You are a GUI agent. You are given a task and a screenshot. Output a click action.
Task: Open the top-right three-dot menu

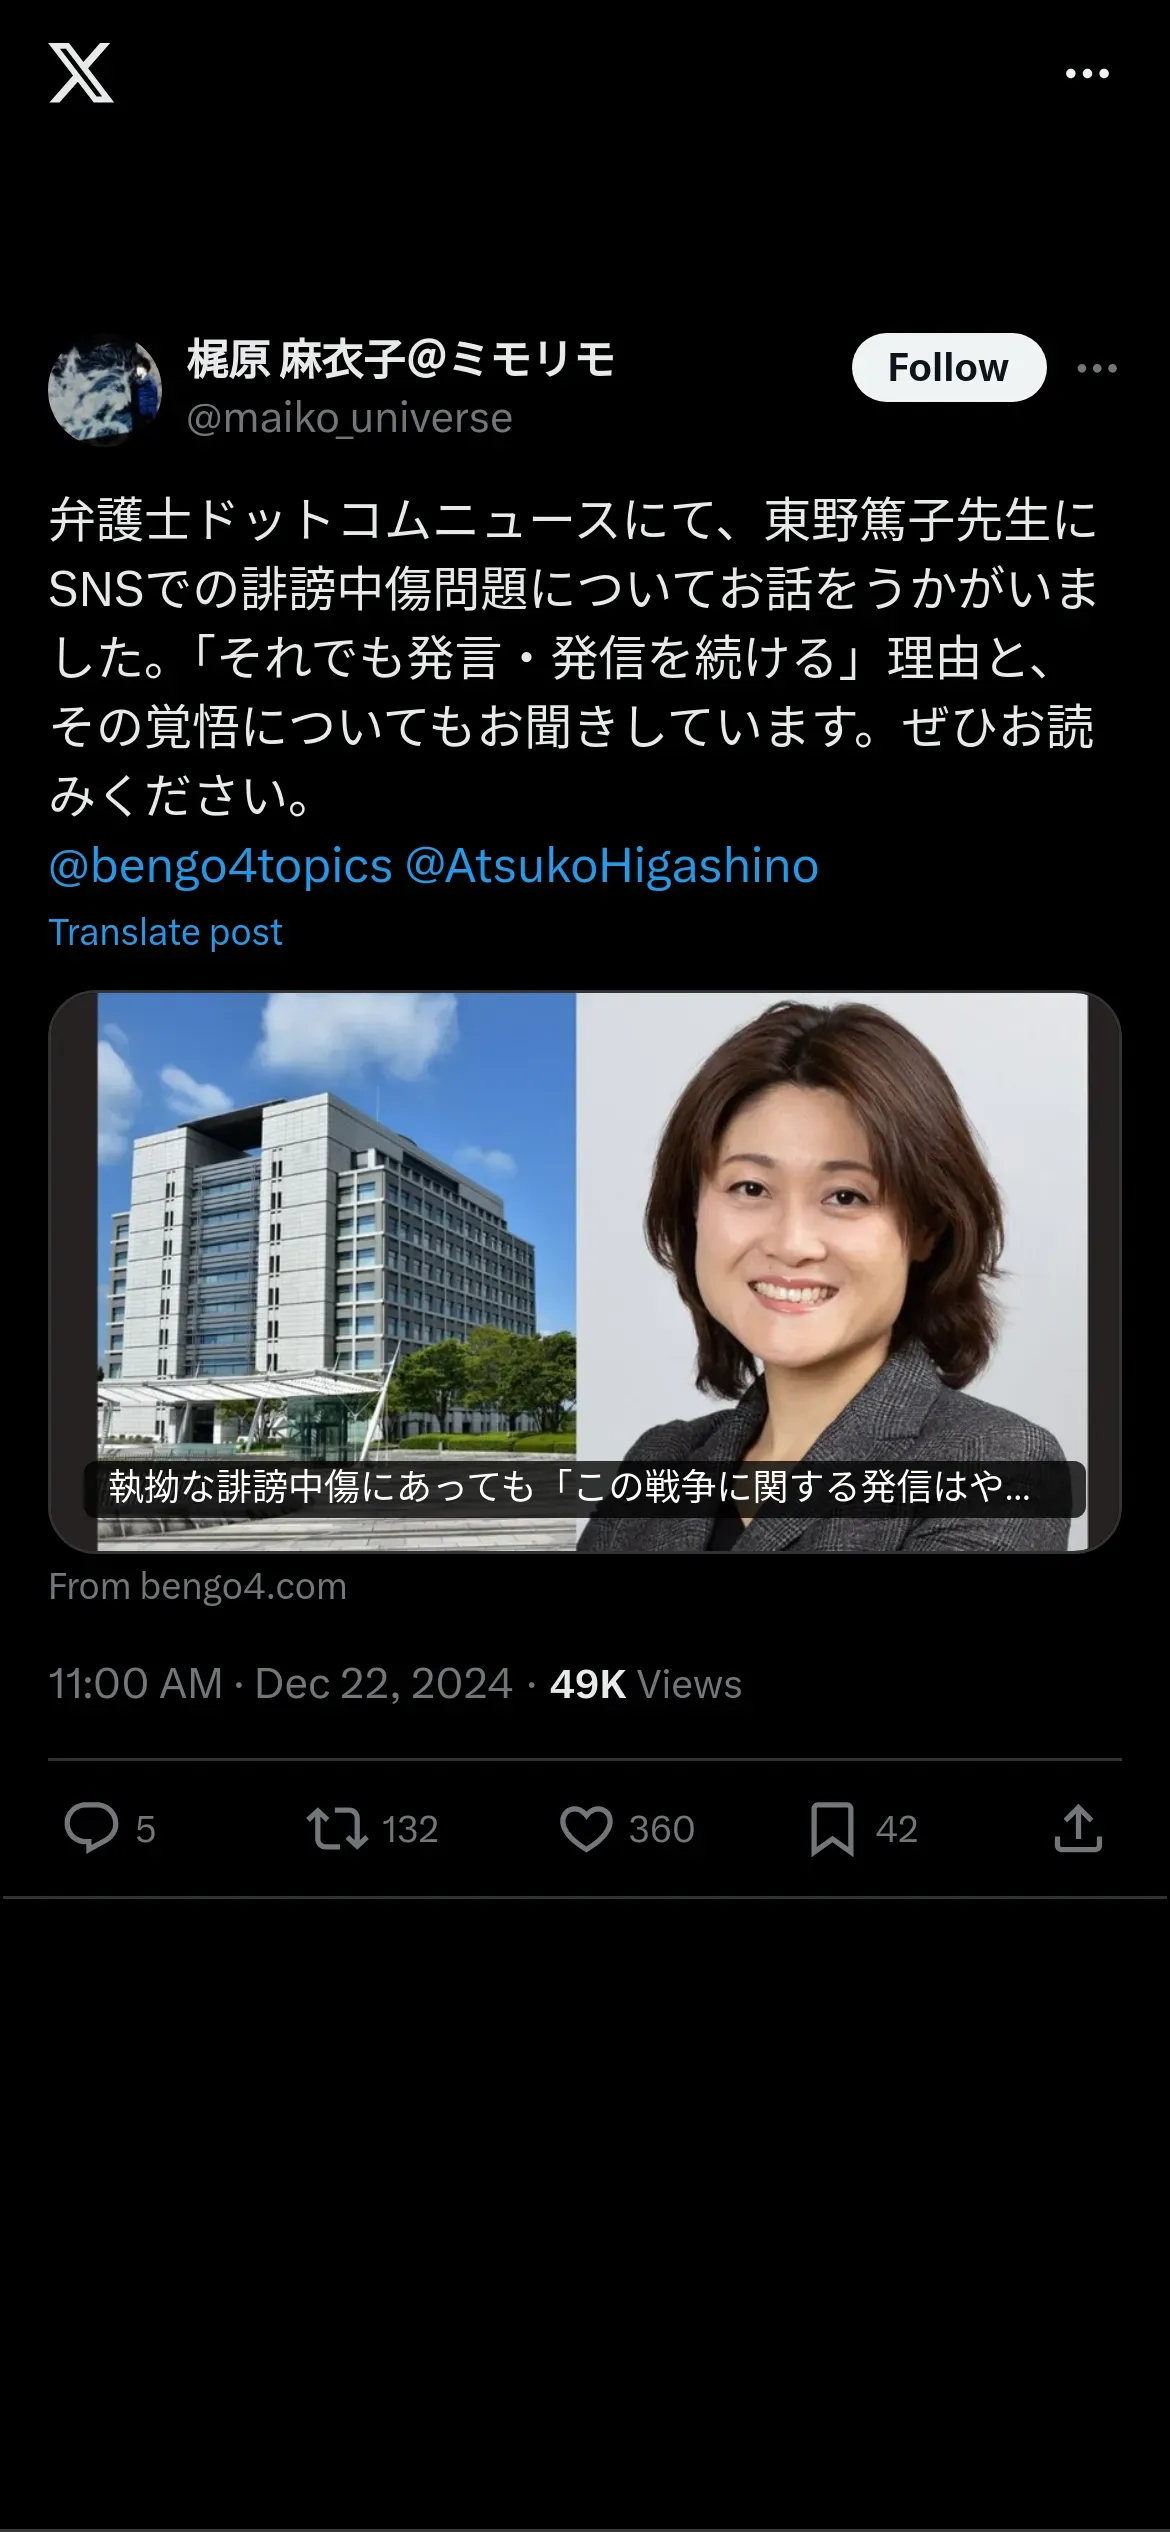(x=1087, y=74)
